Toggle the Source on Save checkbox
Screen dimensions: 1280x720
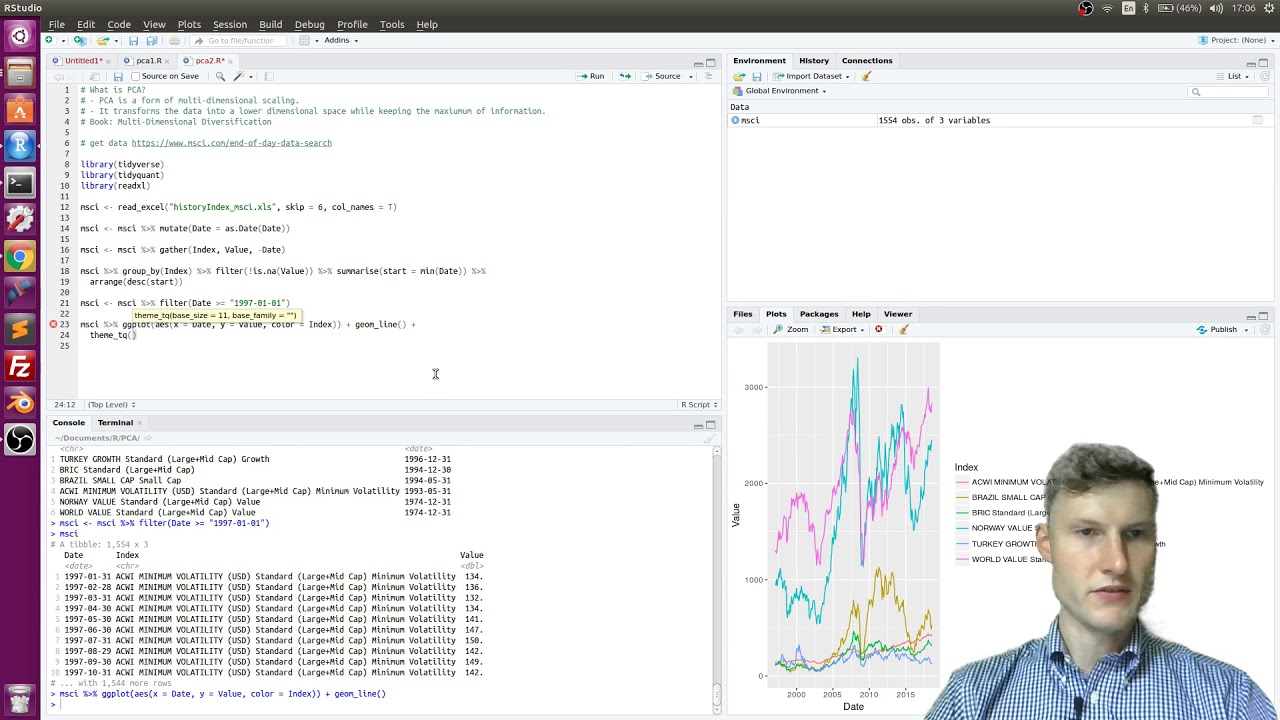[x=136, y=76]
